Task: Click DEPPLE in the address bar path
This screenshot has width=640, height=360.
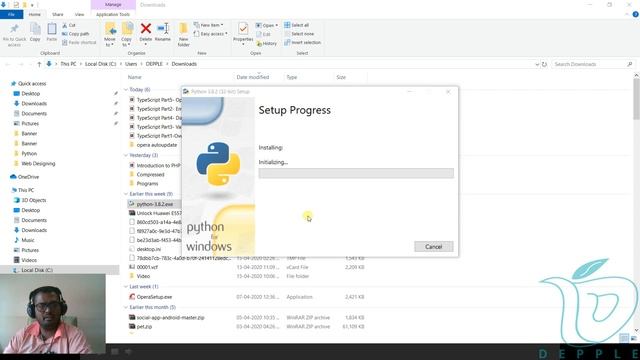Action: (154, 64)
